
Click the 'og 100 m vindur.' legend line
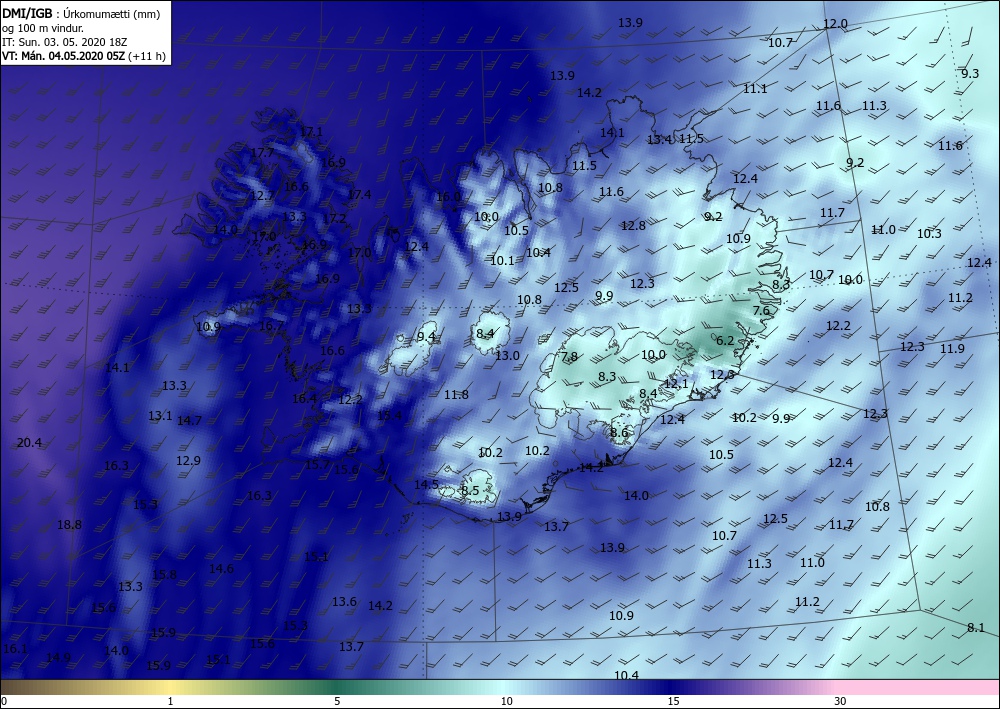pos(43,28)
